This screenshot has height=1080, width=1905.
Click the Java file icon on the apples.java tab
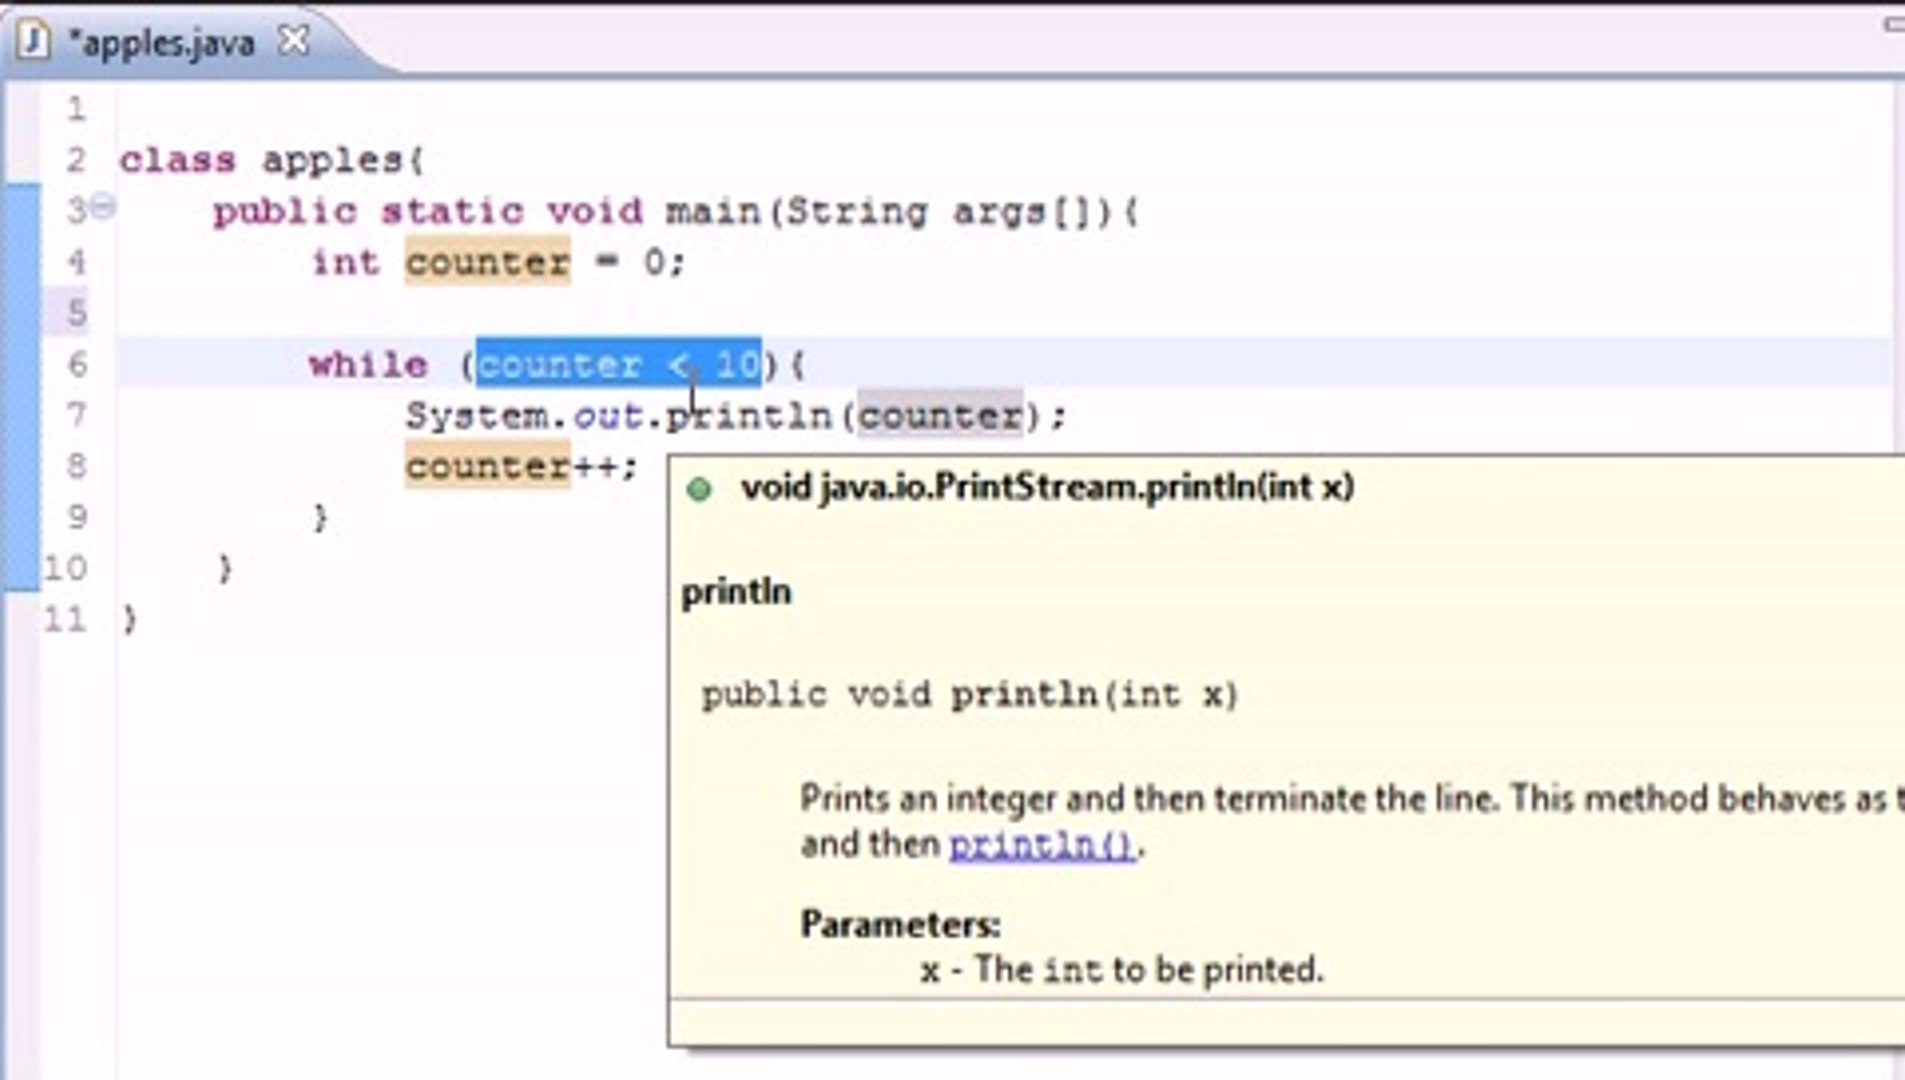(x=35, y=41)
